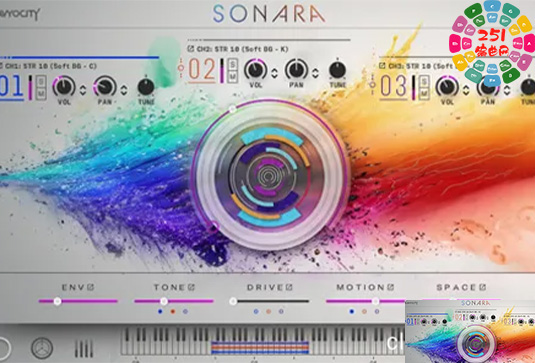Click channel 01 VOL knob
535x363 pixels.
coord(64,86)
